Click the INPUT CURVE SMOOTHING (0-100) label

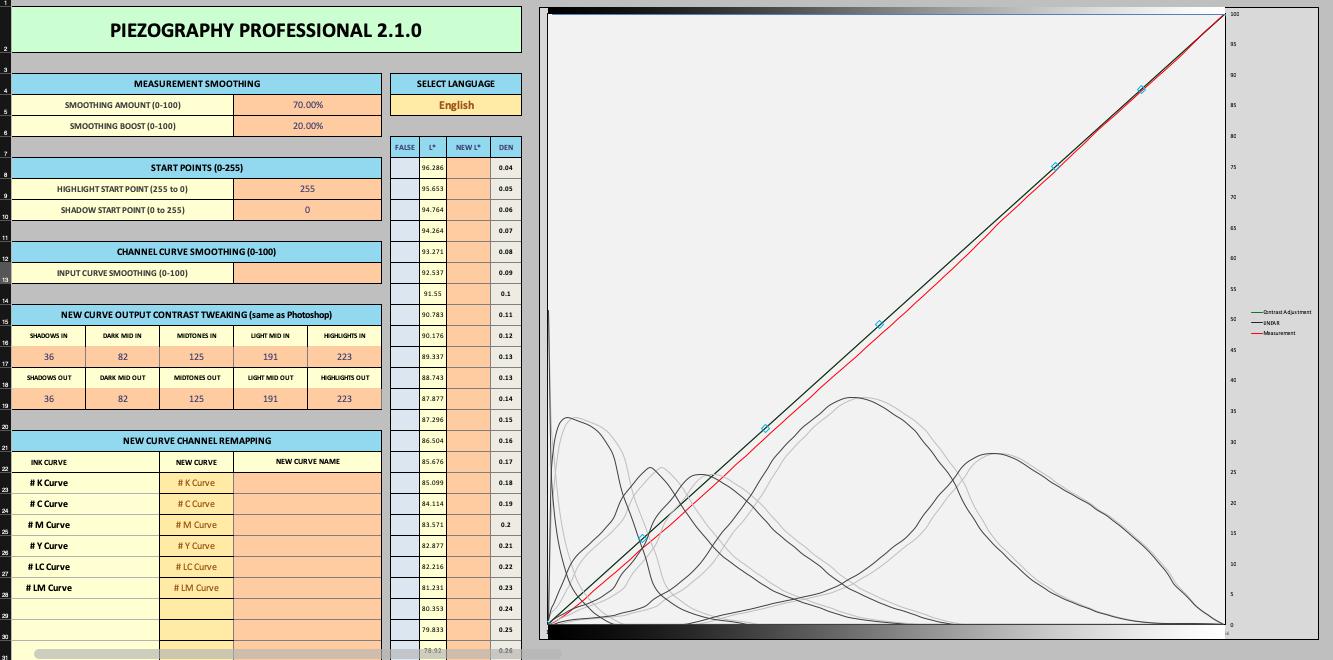[122, 273]
